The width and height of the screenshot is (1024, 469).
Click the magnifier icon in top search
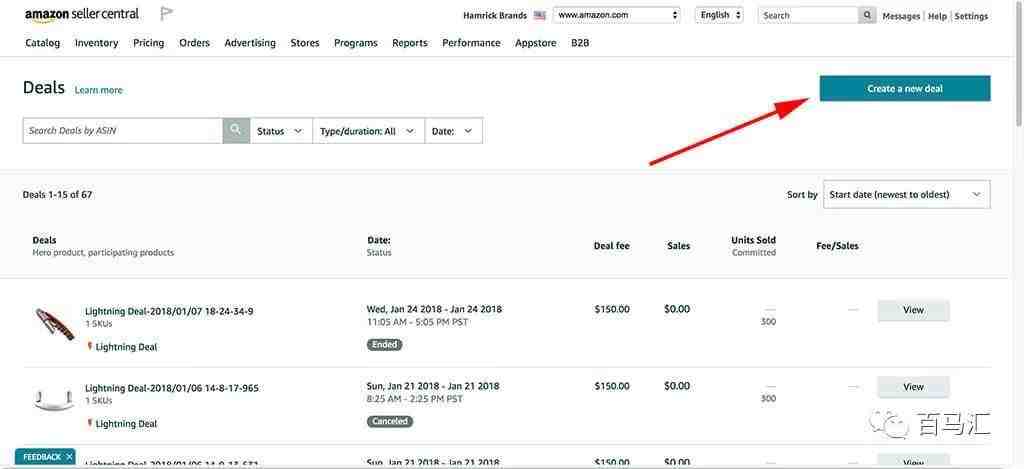pos(867,15)
